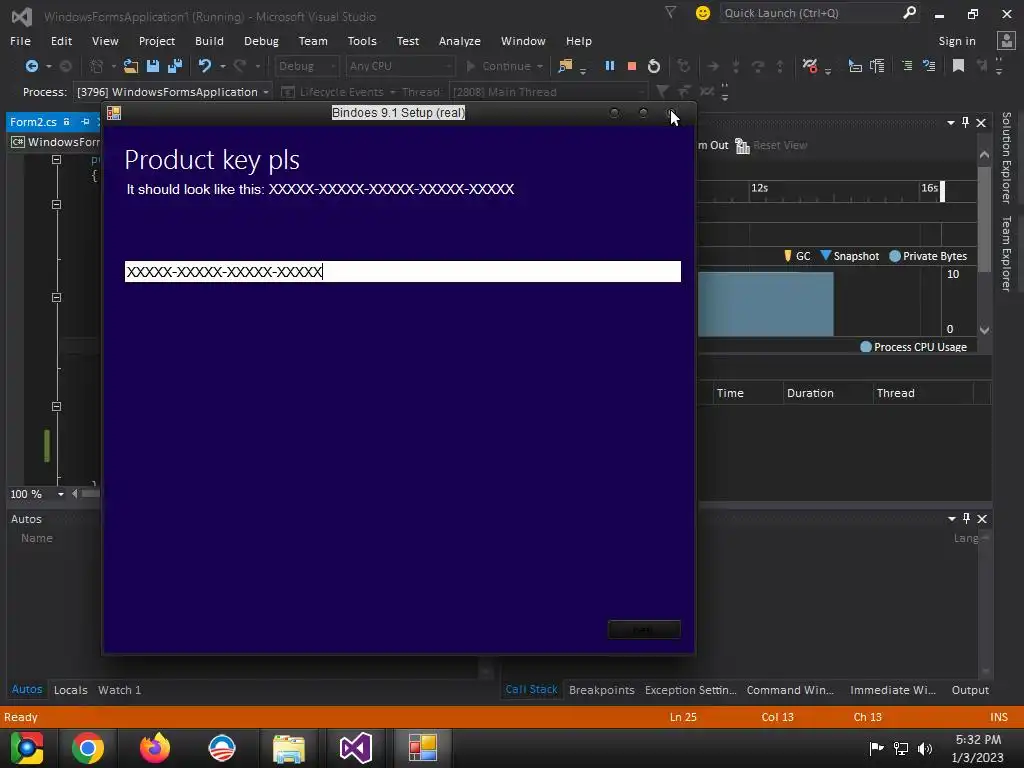Click the Stop Debugging red square
The height and width of the screenshot is (768, 1024).
pos(632,66)
